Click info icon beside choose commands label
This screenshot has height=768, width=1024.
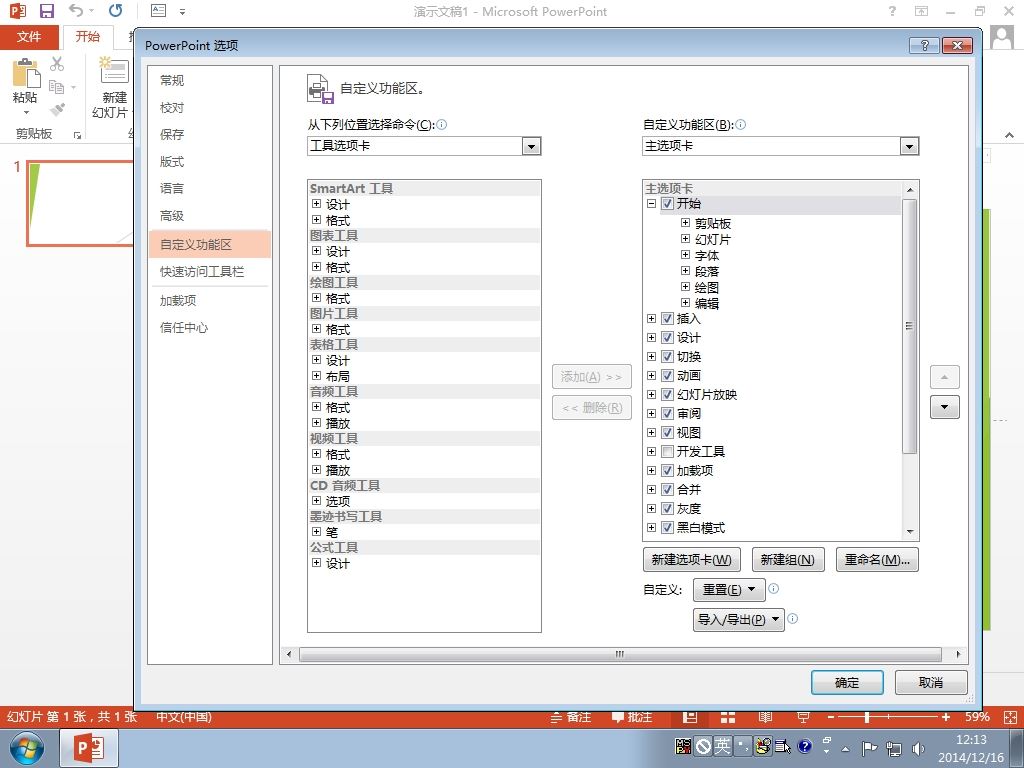(441, 124)
